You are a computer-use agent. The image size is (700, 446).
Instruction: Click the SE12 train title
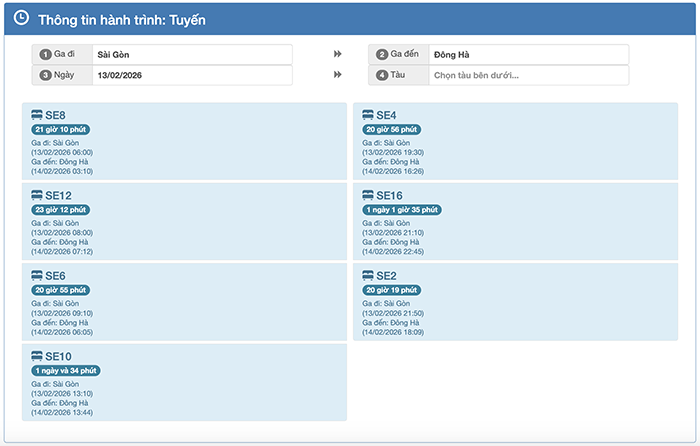[58, 195]
